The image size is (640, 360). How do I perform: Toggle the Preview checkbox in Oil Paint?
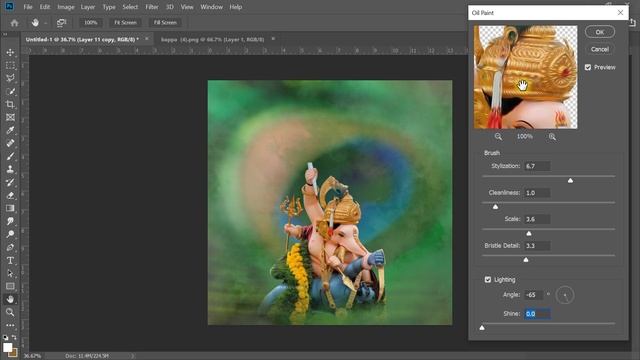[588, 67]
